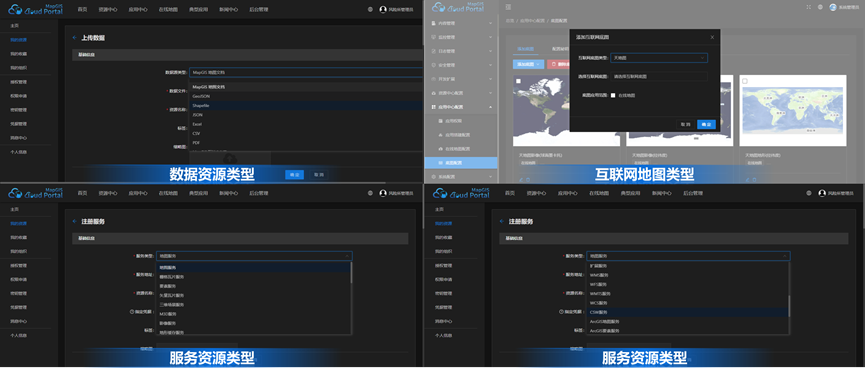865x385 pixels.
Task: Expand the 添加底图 dropdown button
Action: click(528, 65)
